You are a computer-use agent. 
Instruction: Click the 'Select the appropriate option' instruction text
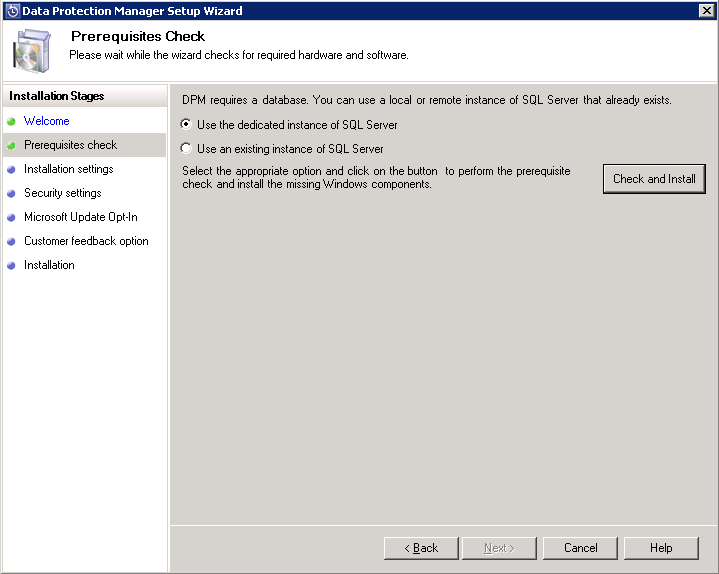pyautogui.click(x=376, y=177)
